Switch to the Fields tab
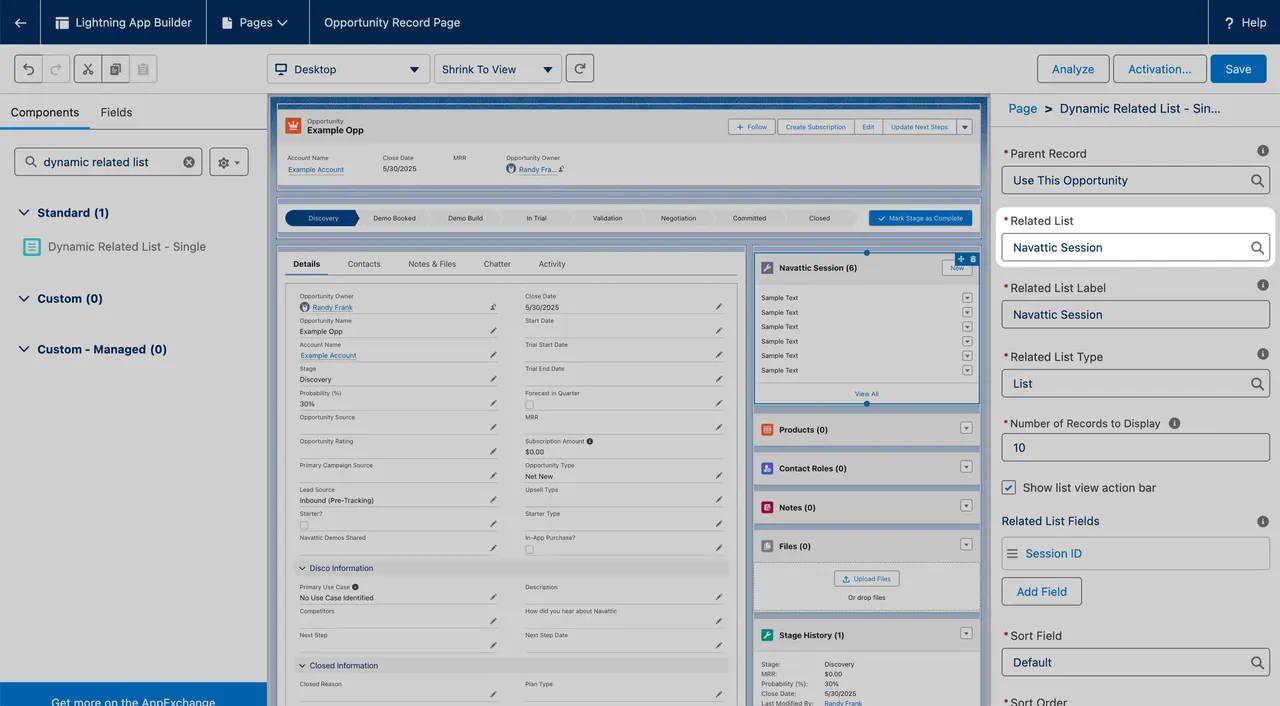Screen dimensions: 1280x706 click(116, 112)
